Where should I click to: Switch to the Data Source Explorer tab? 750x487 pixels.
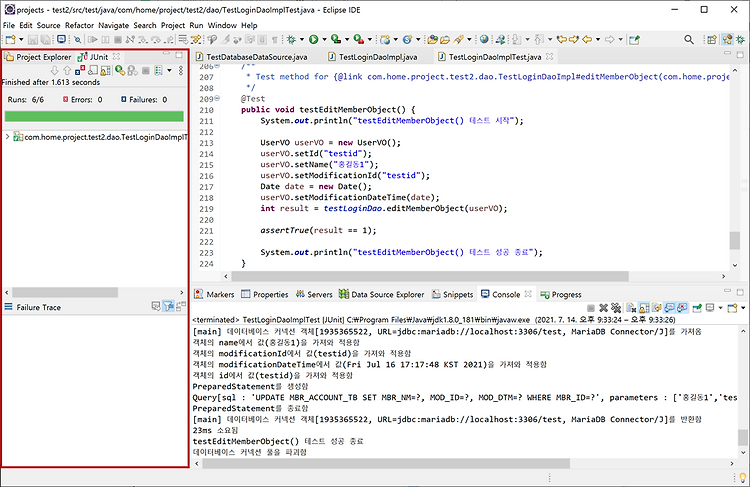click(x=382, y=294)
